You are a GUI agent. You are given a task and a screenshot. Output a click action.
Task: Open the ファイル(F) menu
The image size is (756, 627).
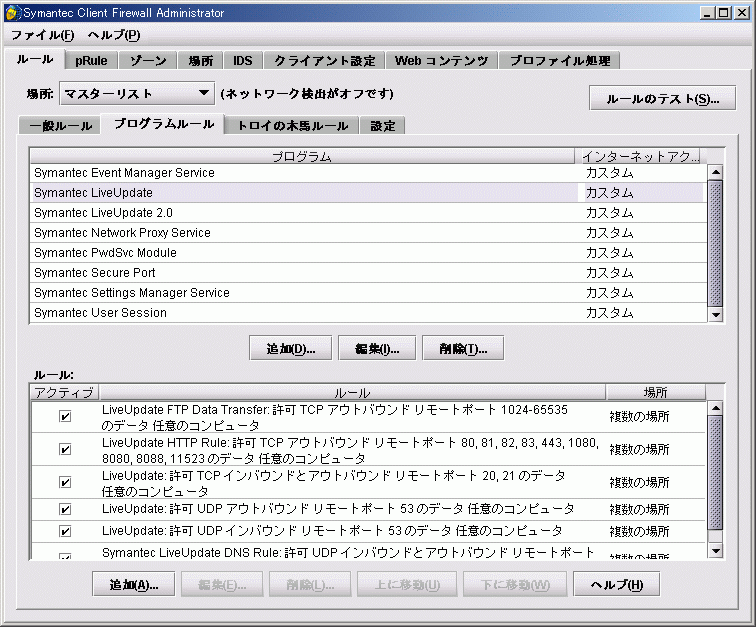(42, 35)
